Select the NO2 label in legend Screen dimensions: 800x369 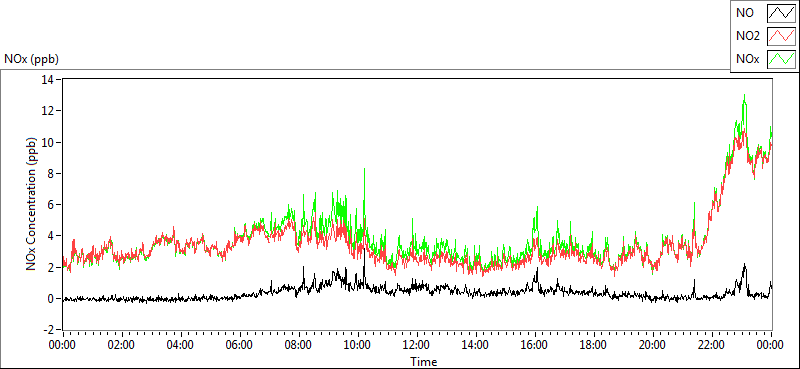[748, 37]
